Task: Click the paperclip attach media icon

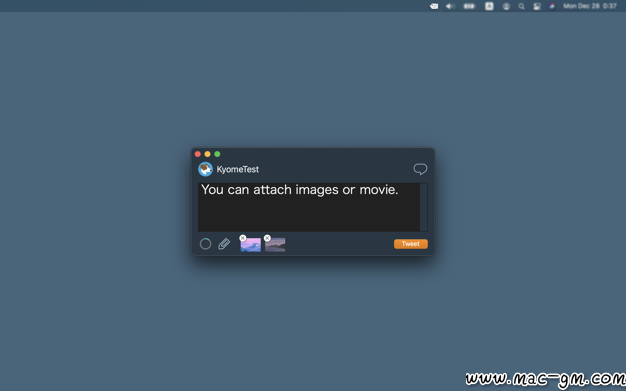Action: click(224, 244)
